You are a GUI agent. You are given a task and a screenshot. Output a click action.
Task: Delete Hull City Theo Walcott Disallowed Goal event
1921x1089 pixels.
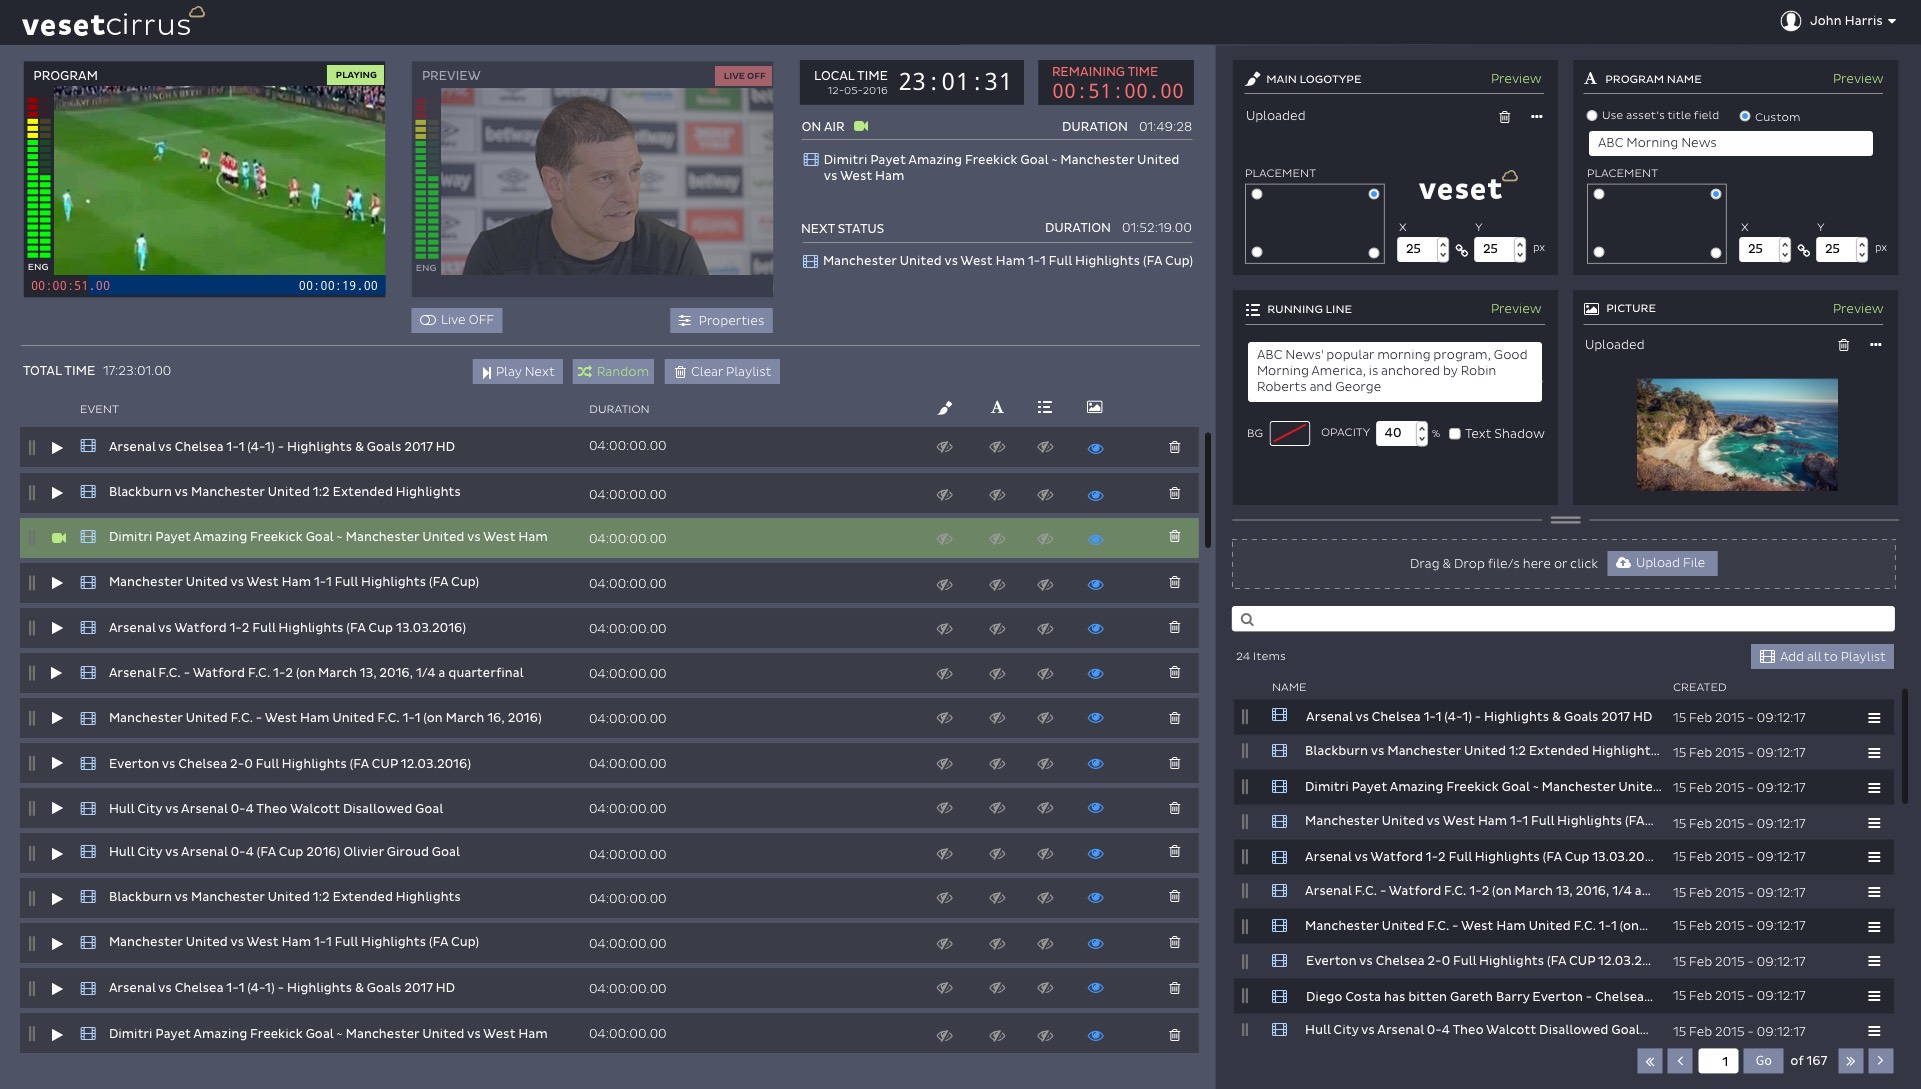(x=1175, y=808)
